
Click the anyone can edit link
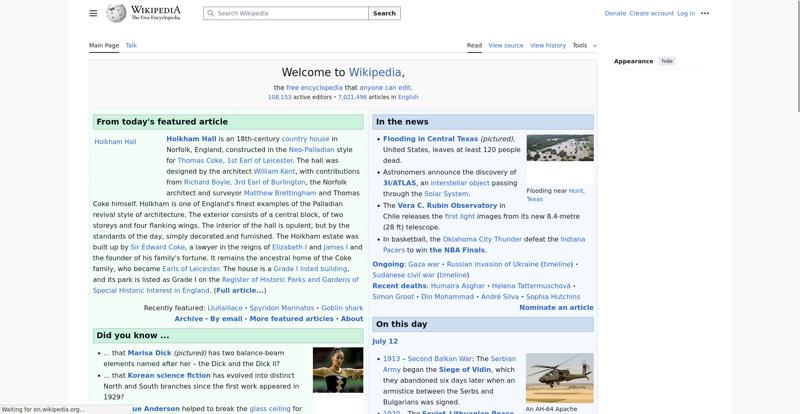(385, 88)
